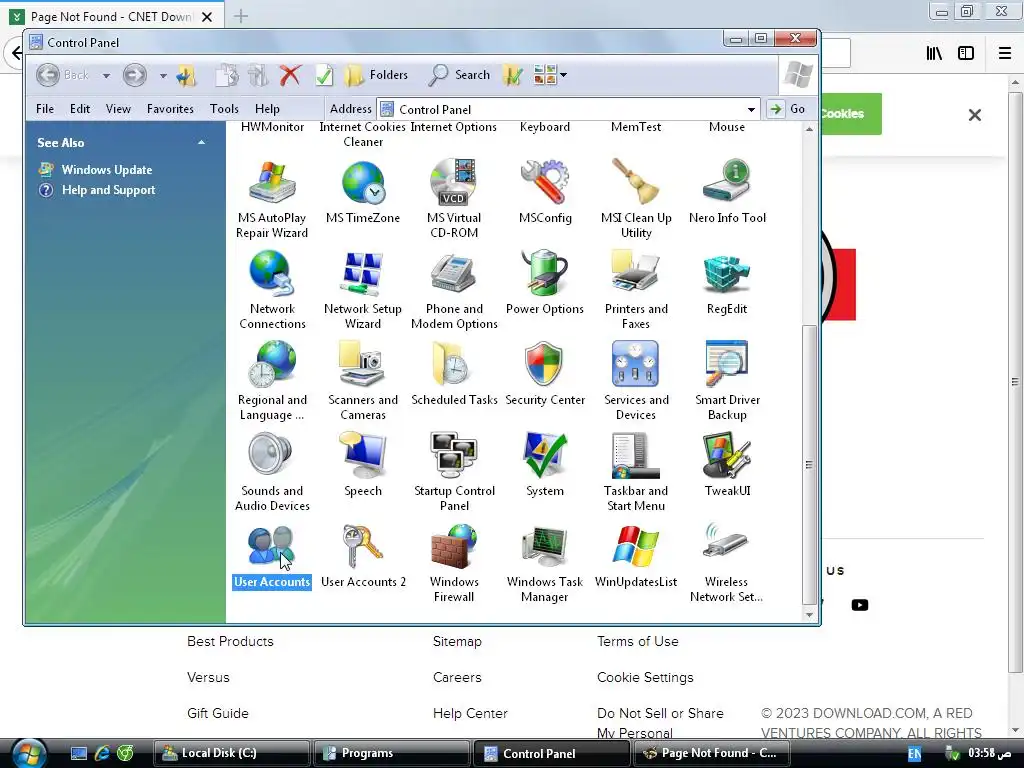Click the Go button beside Address
The image size is (1024, 768).
click(x=787, y=109)
